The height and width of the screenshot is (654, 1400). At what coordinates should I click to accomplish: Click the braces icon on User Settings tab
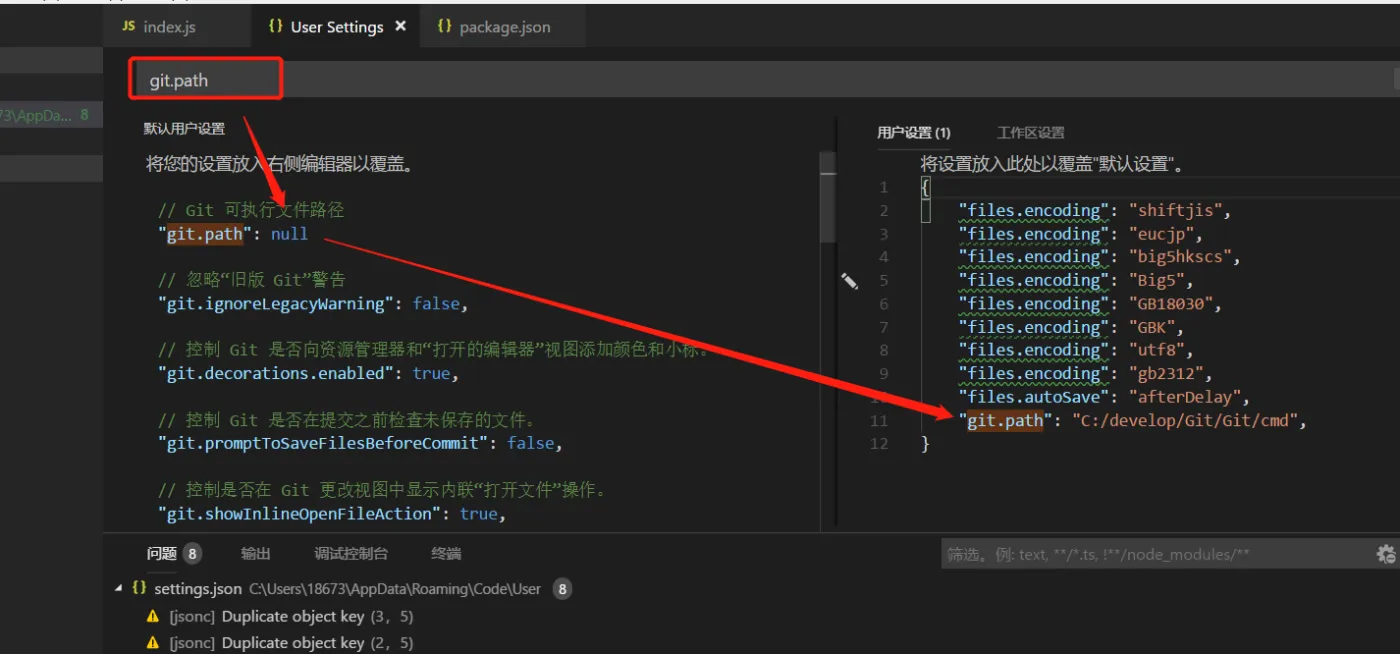coord(275,27)
